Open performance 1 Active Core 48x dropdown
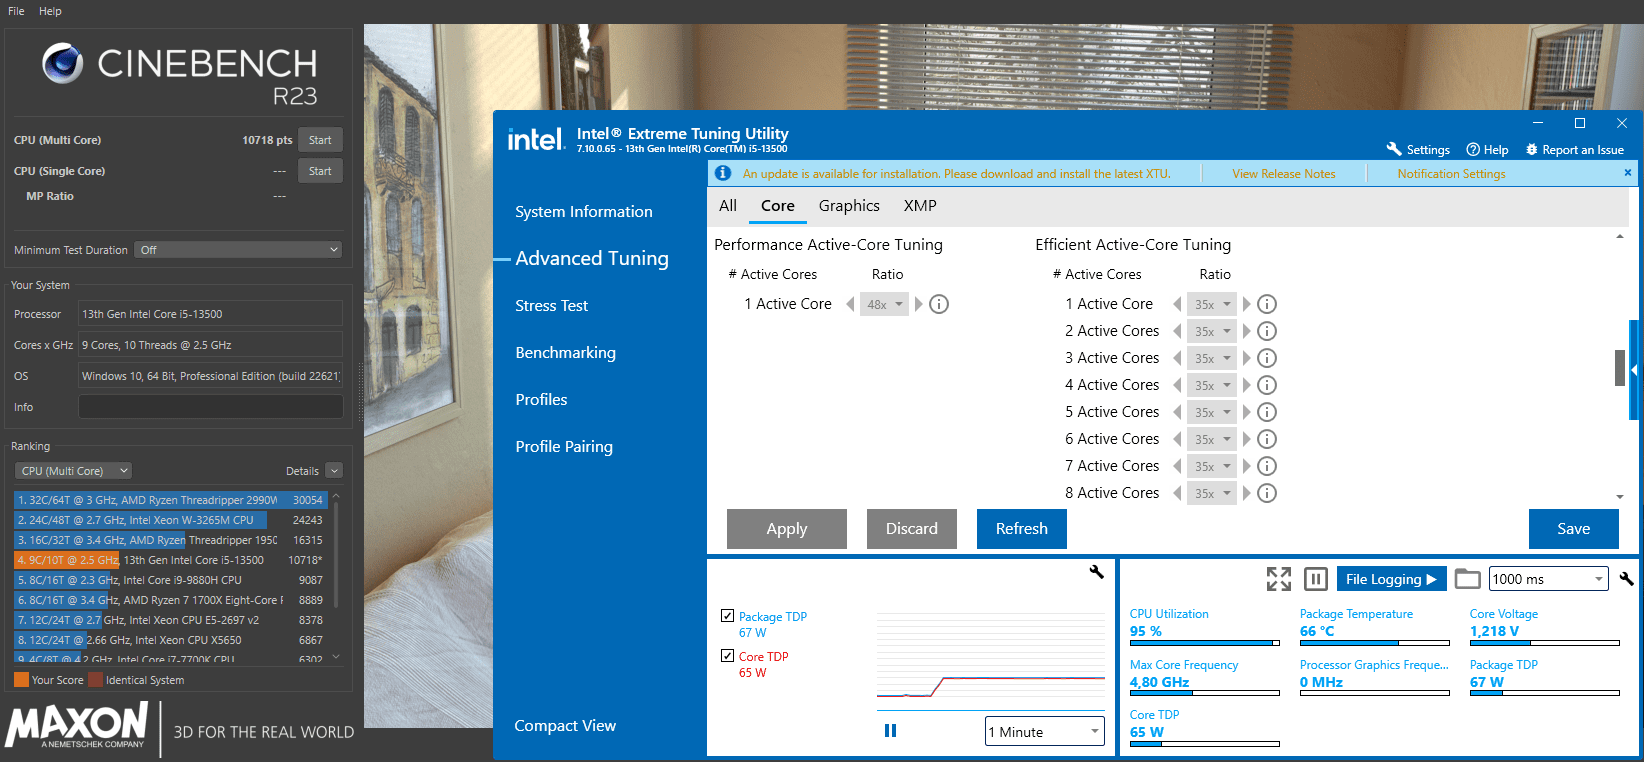This screenshot has width=1644, height=762. [884, 304]
